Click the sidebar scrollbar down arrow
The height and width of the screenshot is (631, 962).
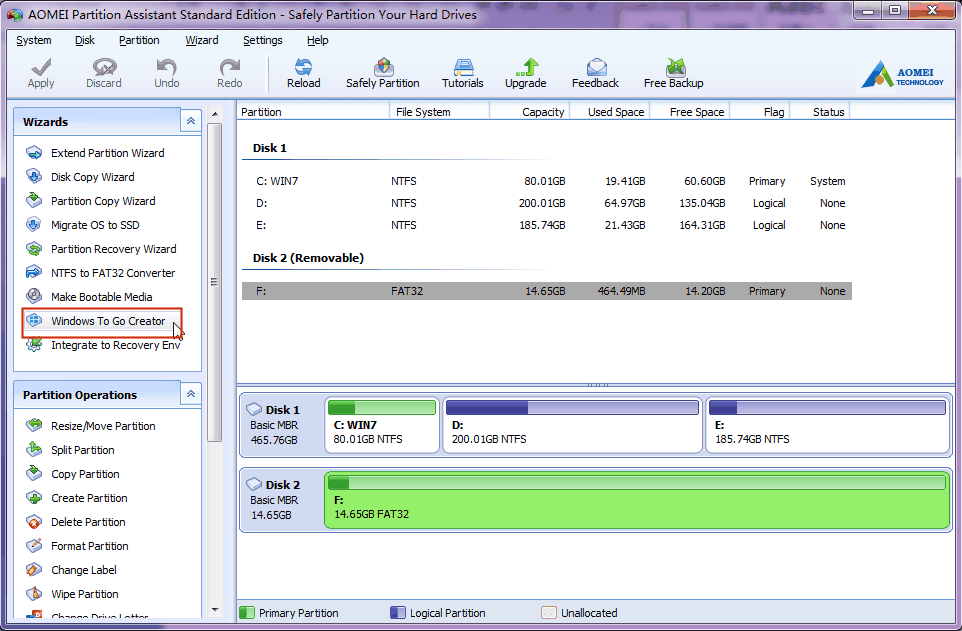click(215, 610)
